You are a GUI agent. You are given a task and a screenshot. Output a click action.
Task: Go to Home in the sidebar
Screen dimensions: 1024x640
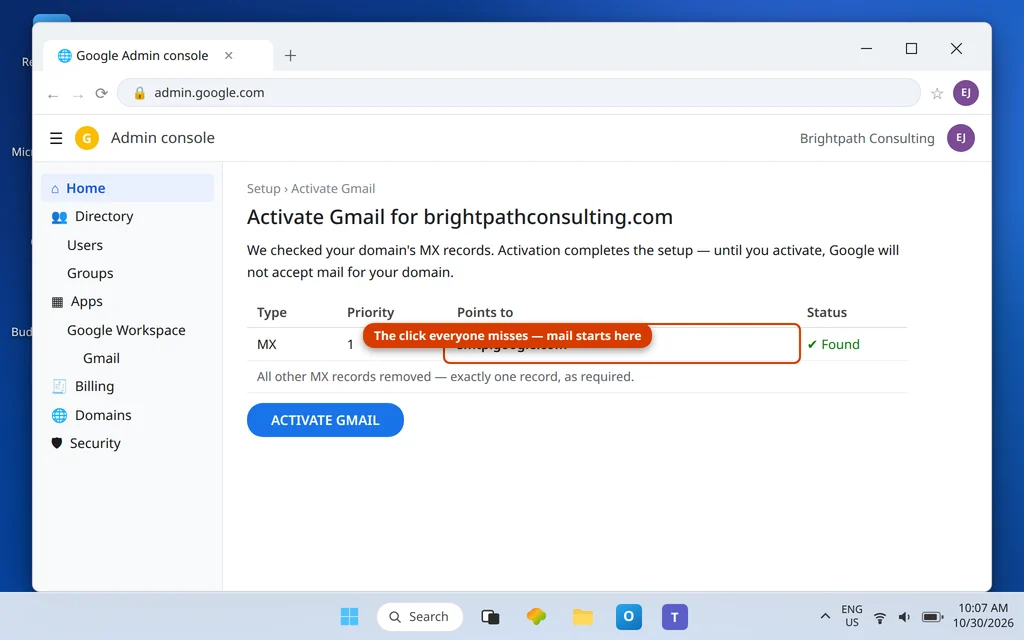click(127, 188)
